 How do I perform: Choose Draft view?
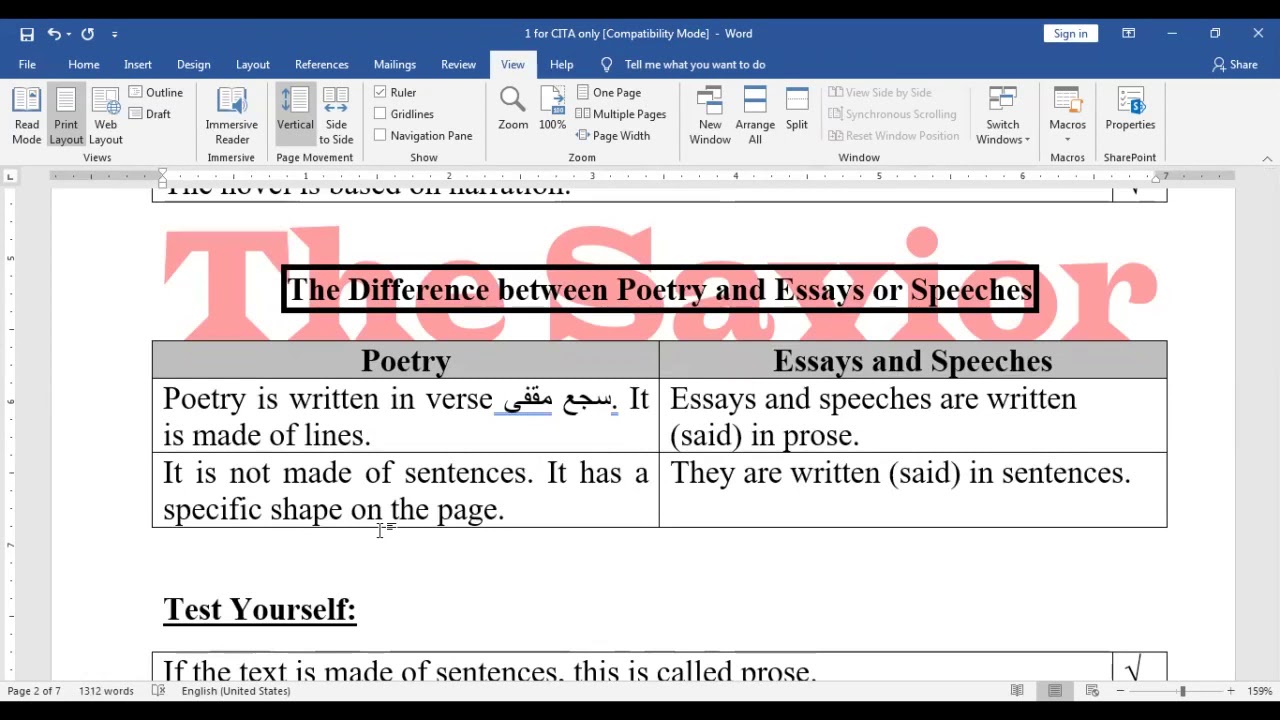150,114
